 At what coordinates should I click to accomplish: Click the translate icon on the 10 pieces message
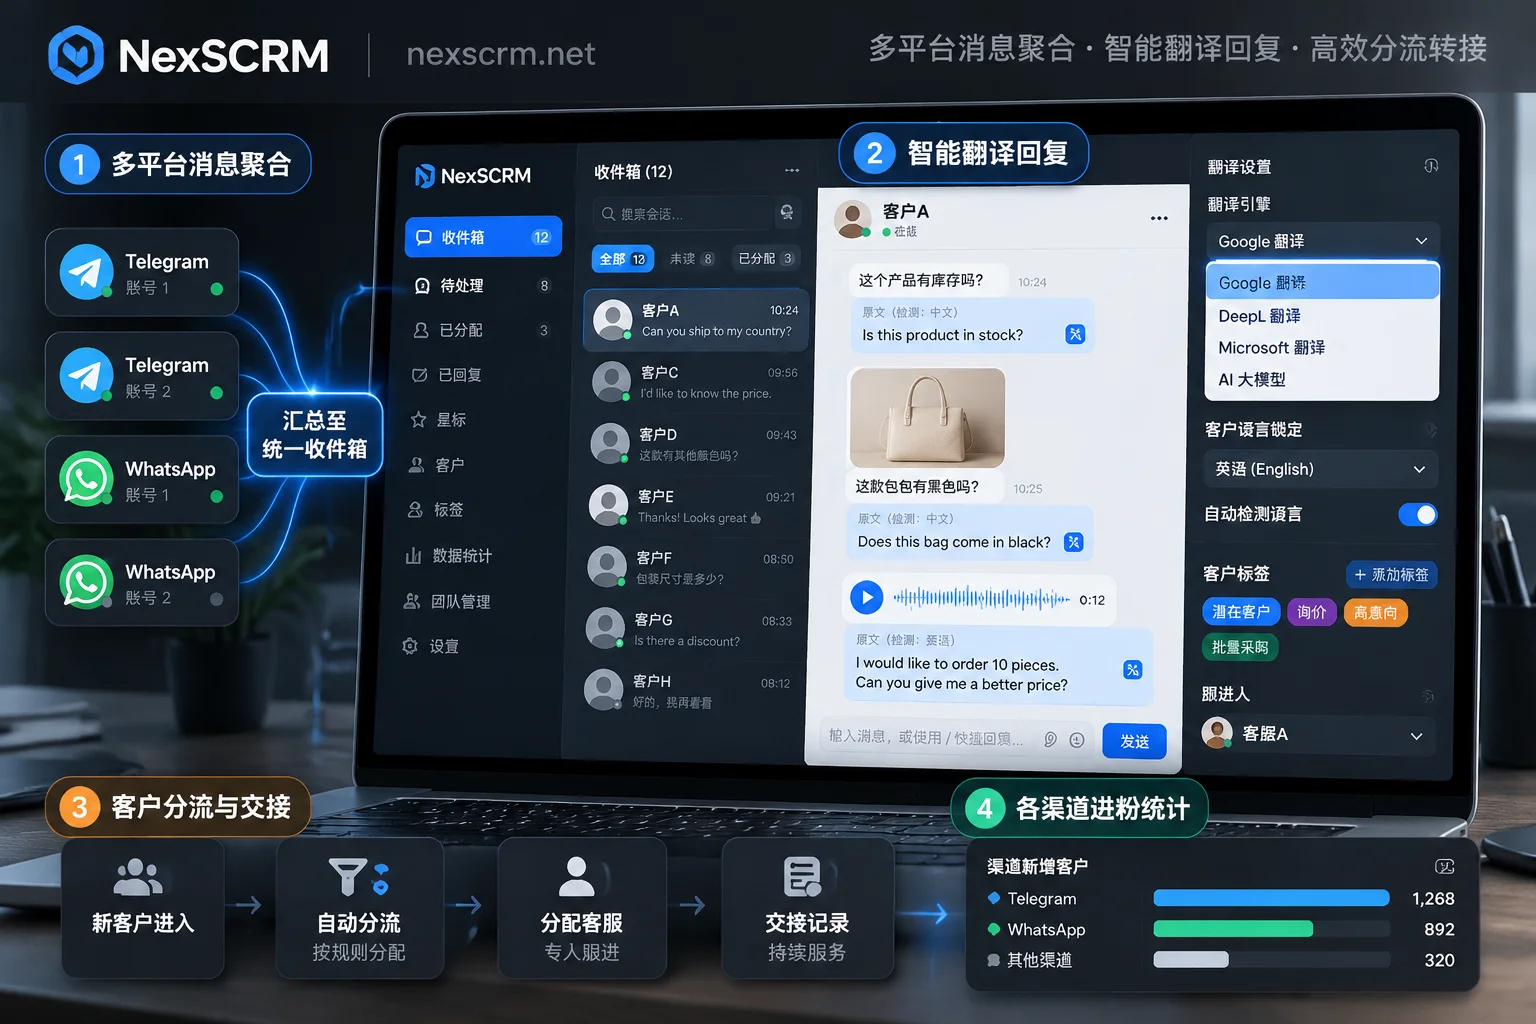click(x=1132, y=670)
